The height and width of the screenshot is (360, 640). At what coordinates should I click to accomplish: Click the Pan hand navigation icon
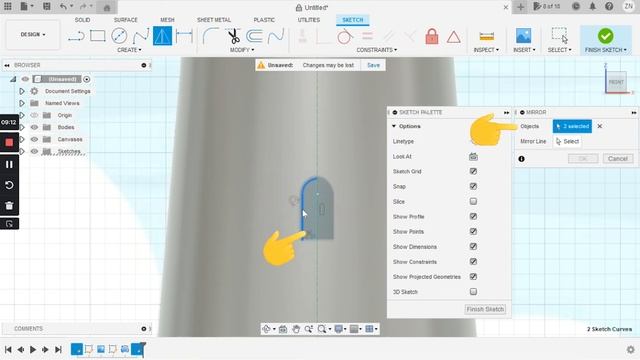coord(296,329)
